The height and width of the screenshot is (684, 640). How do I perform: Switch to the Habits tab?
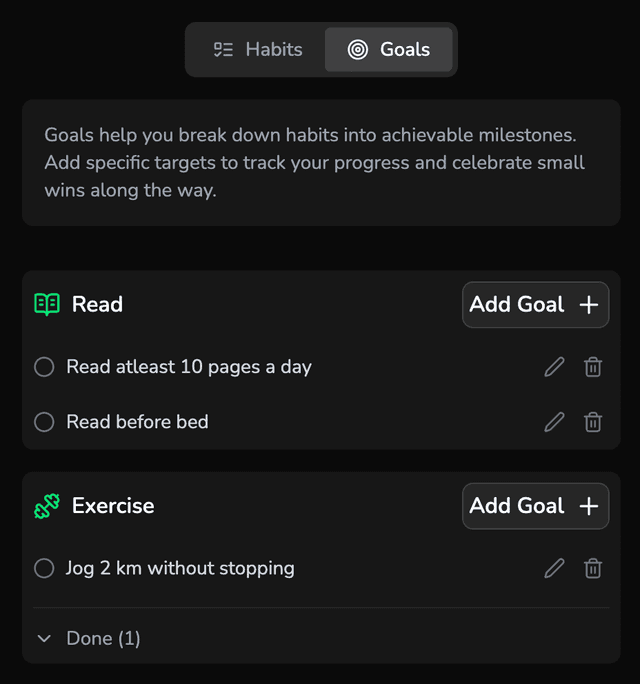click(258, 49)
